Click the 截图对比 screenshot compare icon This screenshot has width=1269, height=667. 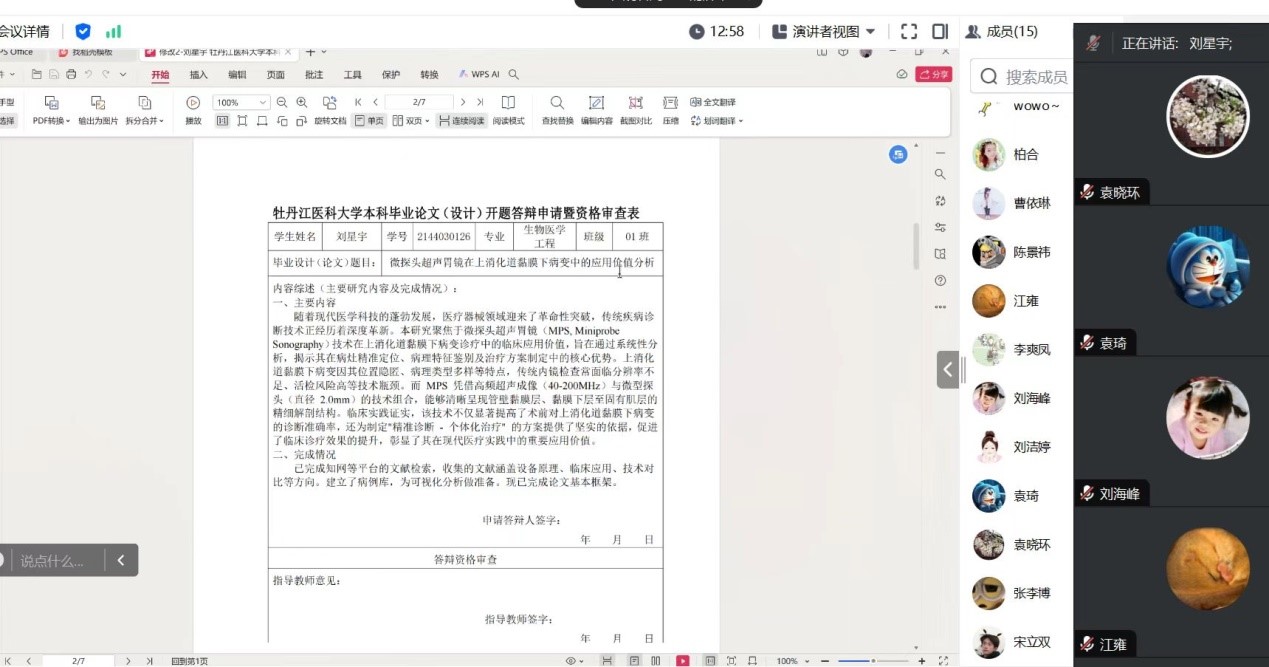635,103
